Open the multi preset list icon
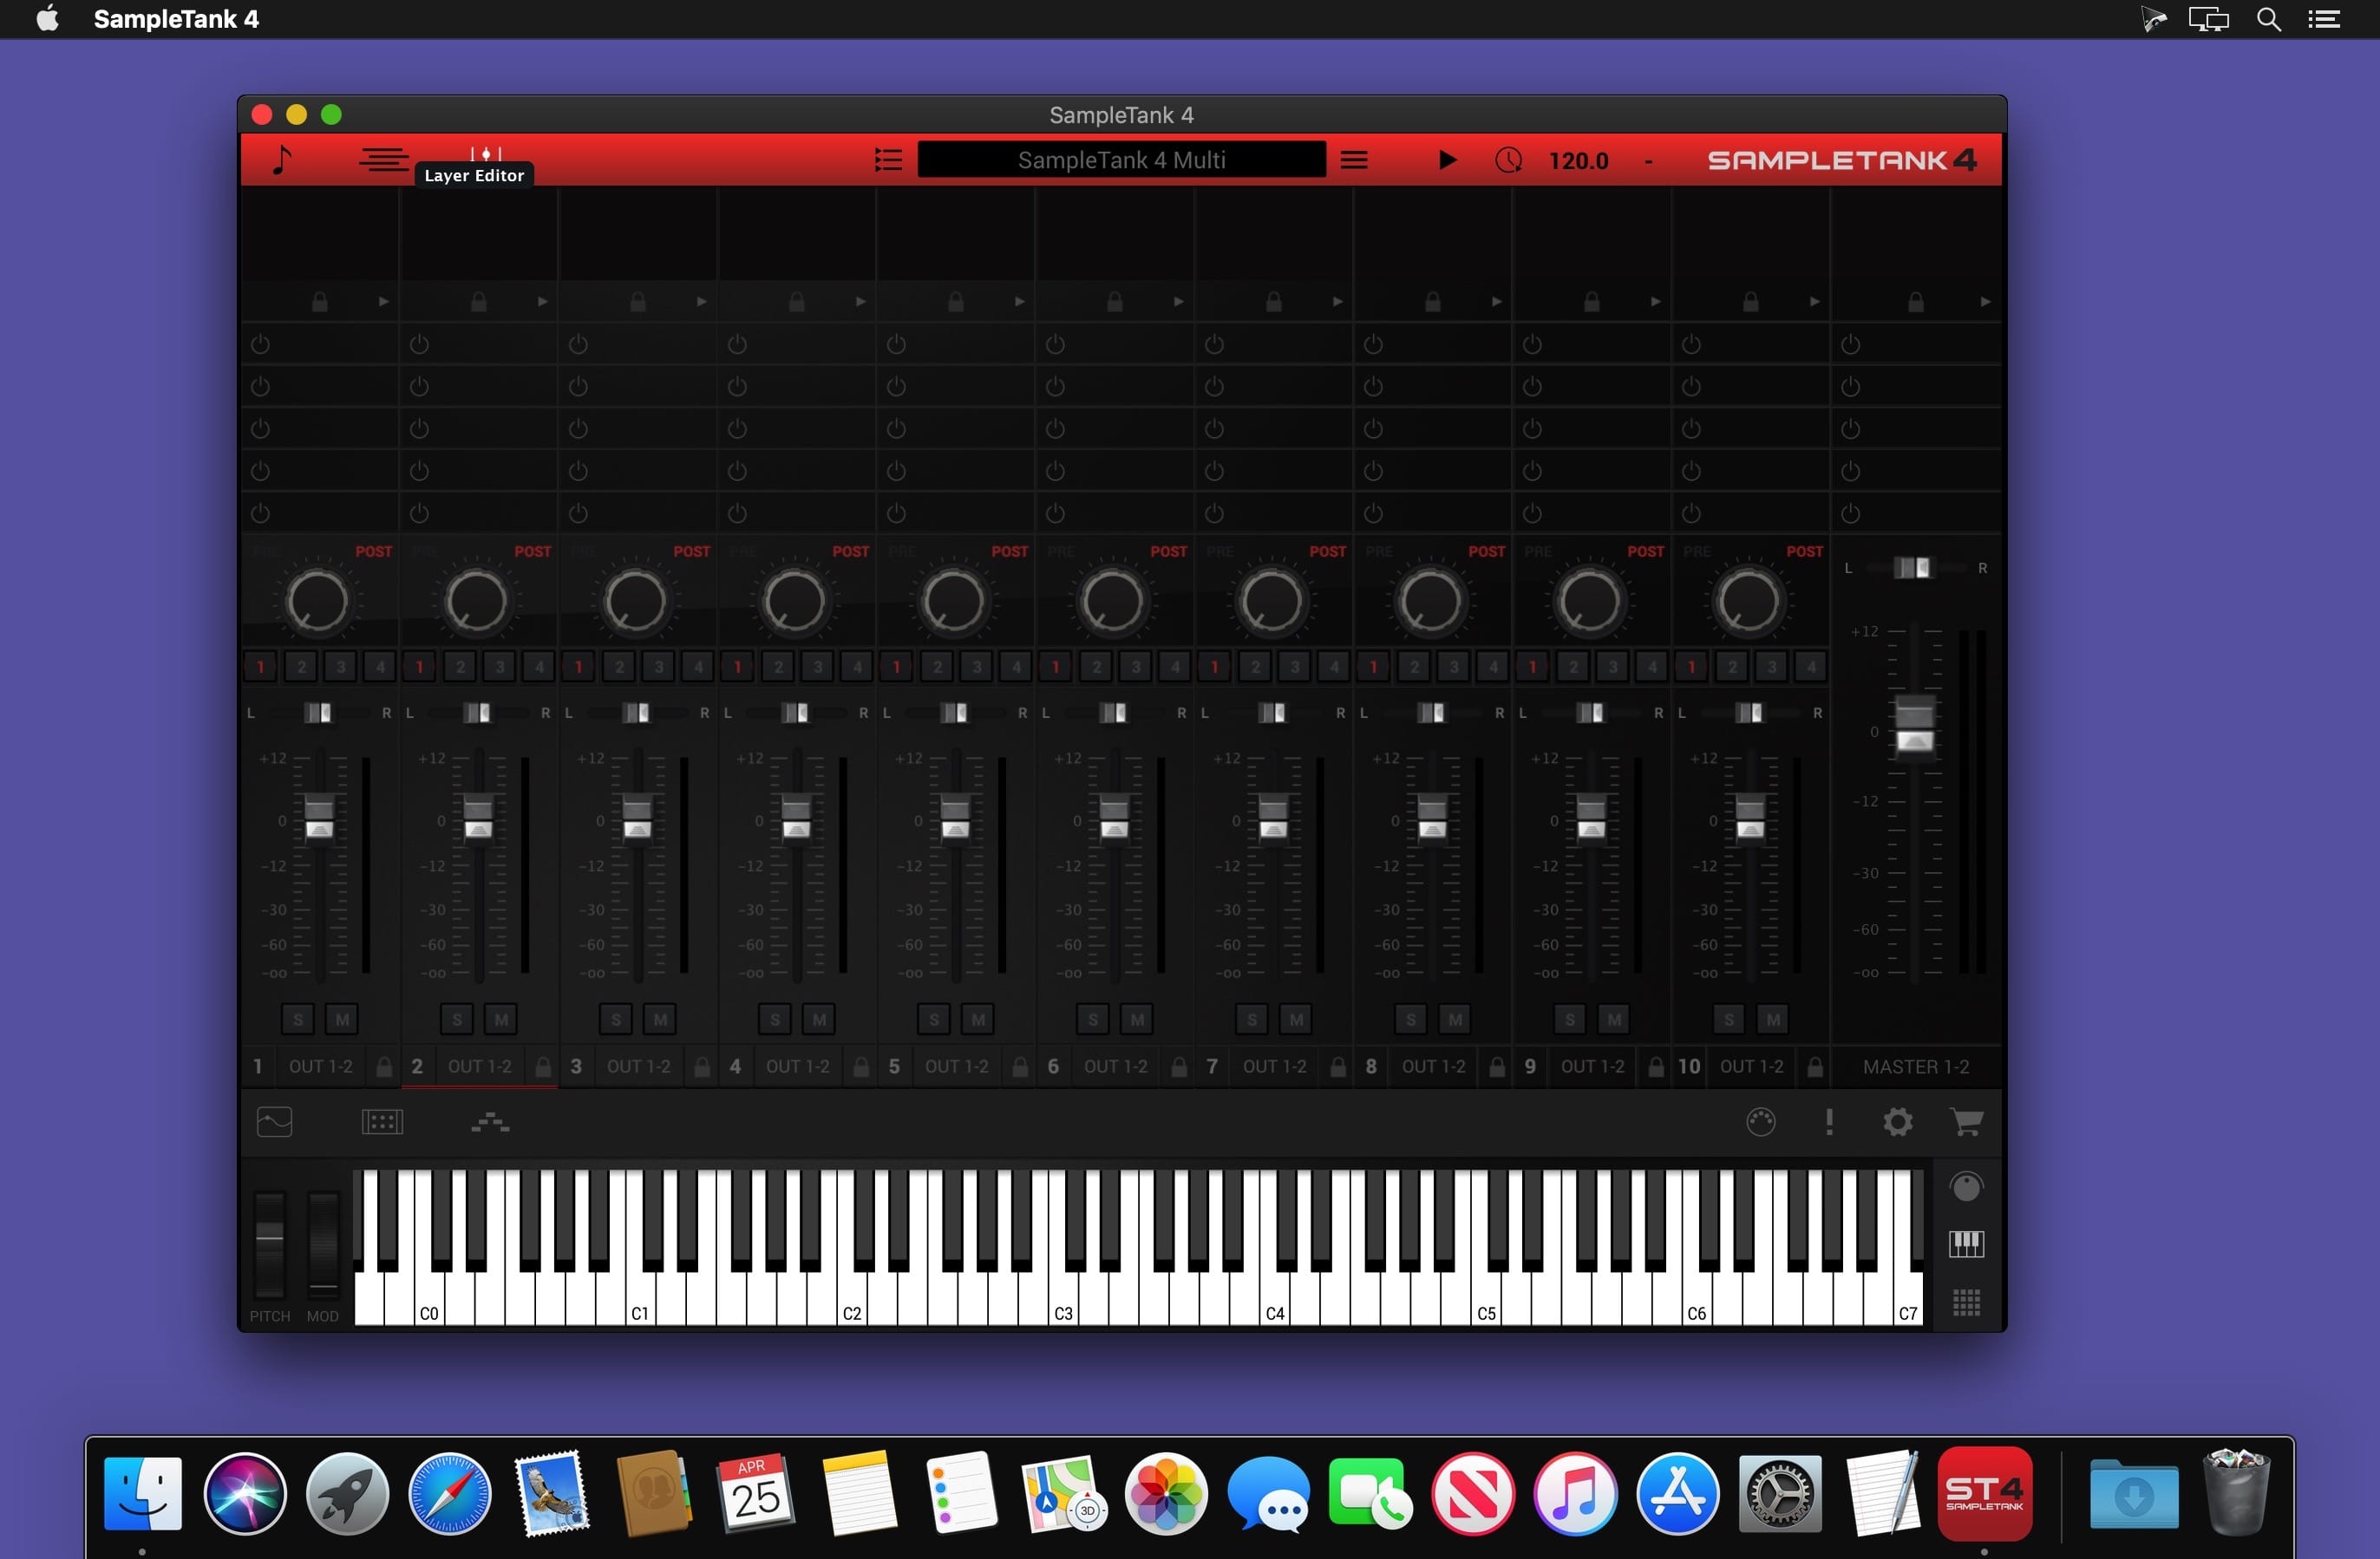Image resolution: width=2380 pixels, height=1559 pixels. [888, 160]
